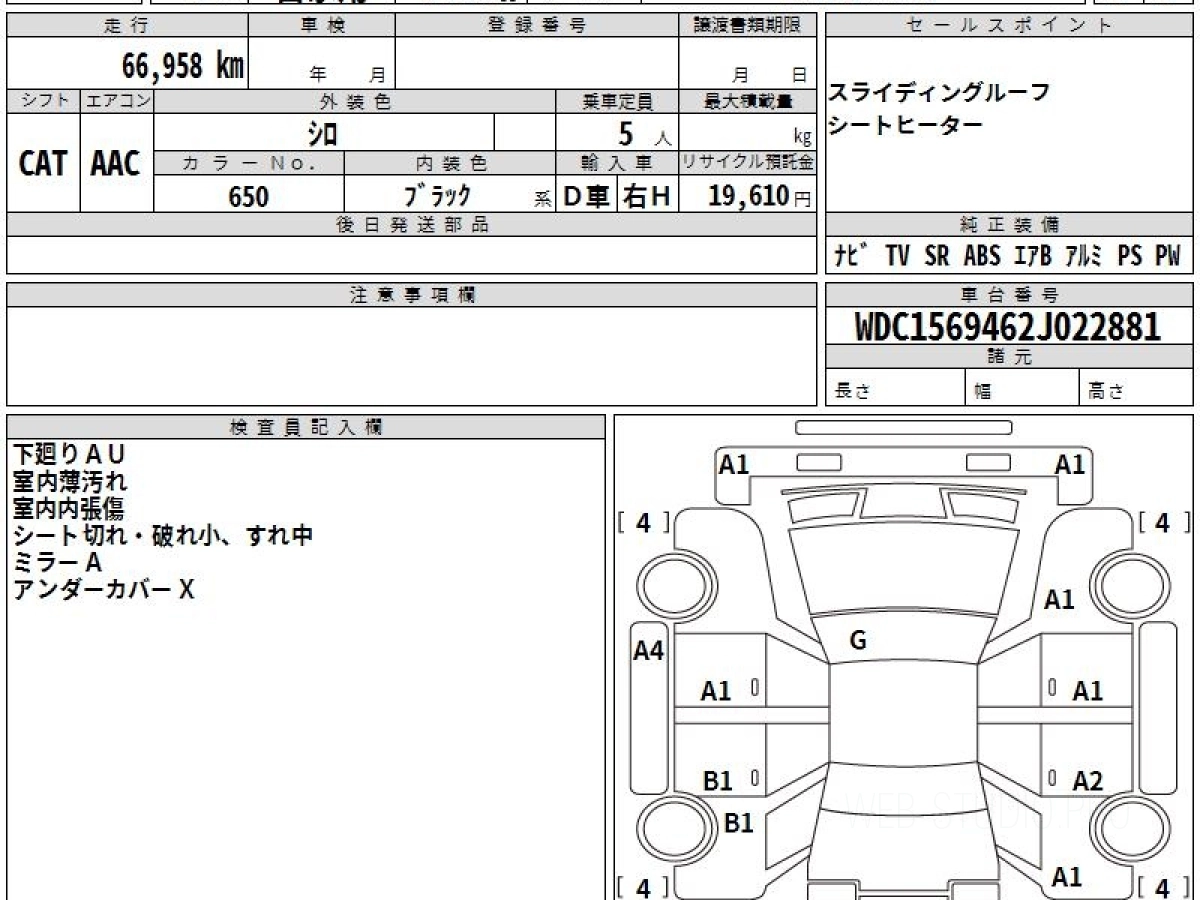Click the PS equipment item
The width and height of the screenshot is (1200, 900).
(1130, 257)
